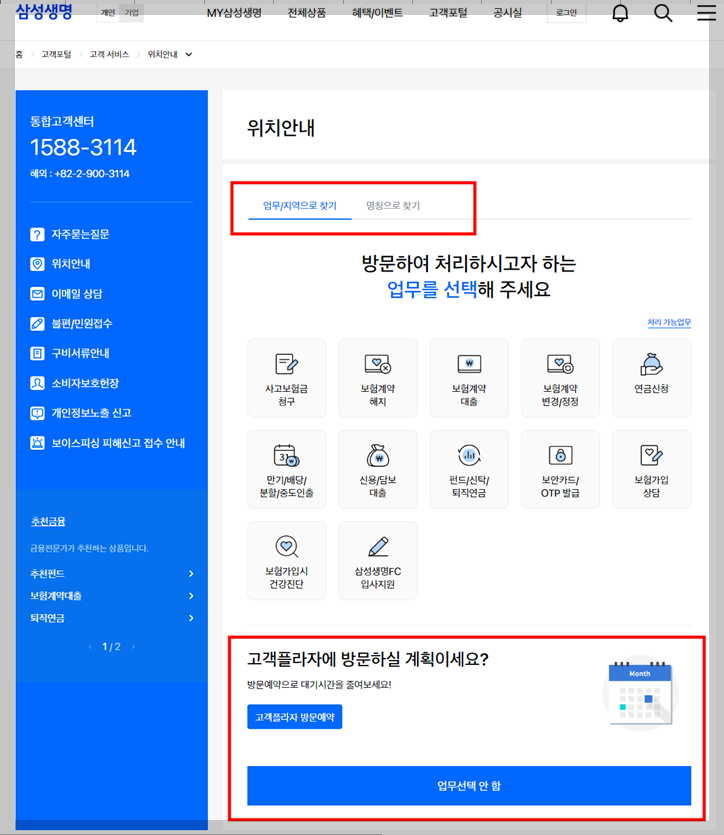Viewport: 724px width, 835px height.
Task: Click the 개인정보노출 신고 icon
Action: pyautogui.click(x=37, y=413)
